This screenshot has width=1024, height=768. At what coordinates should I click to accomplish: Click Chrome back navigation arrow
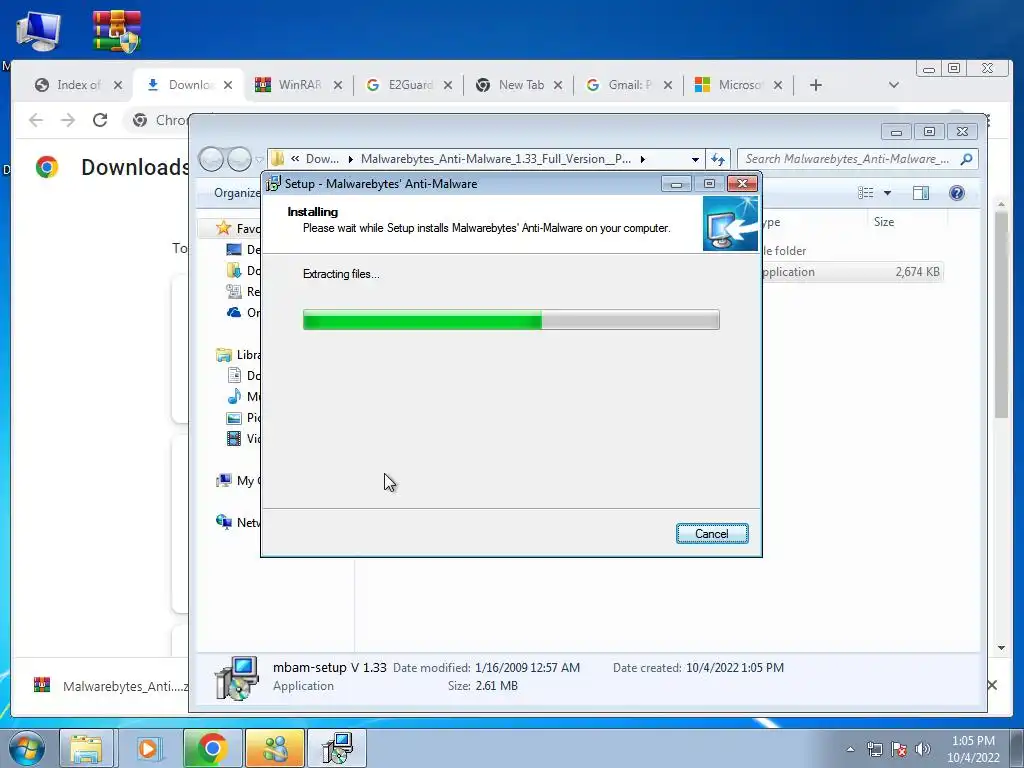pyautogui.click(x=36, y=120)
